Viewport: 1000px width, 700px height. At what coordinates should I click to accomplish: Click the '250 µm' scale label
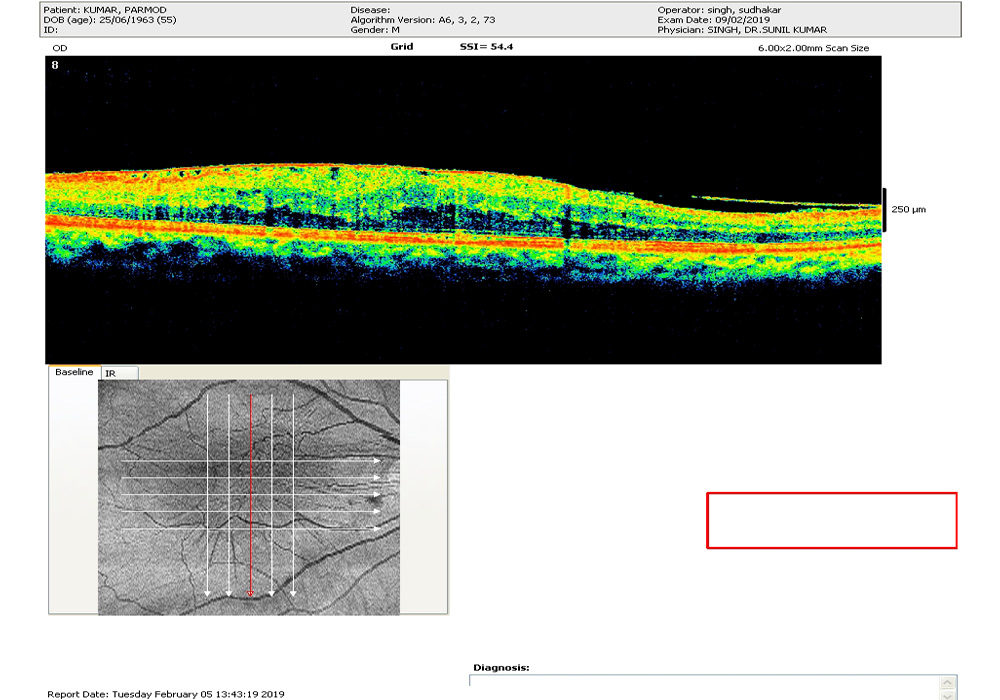click(x=908, y=210)
